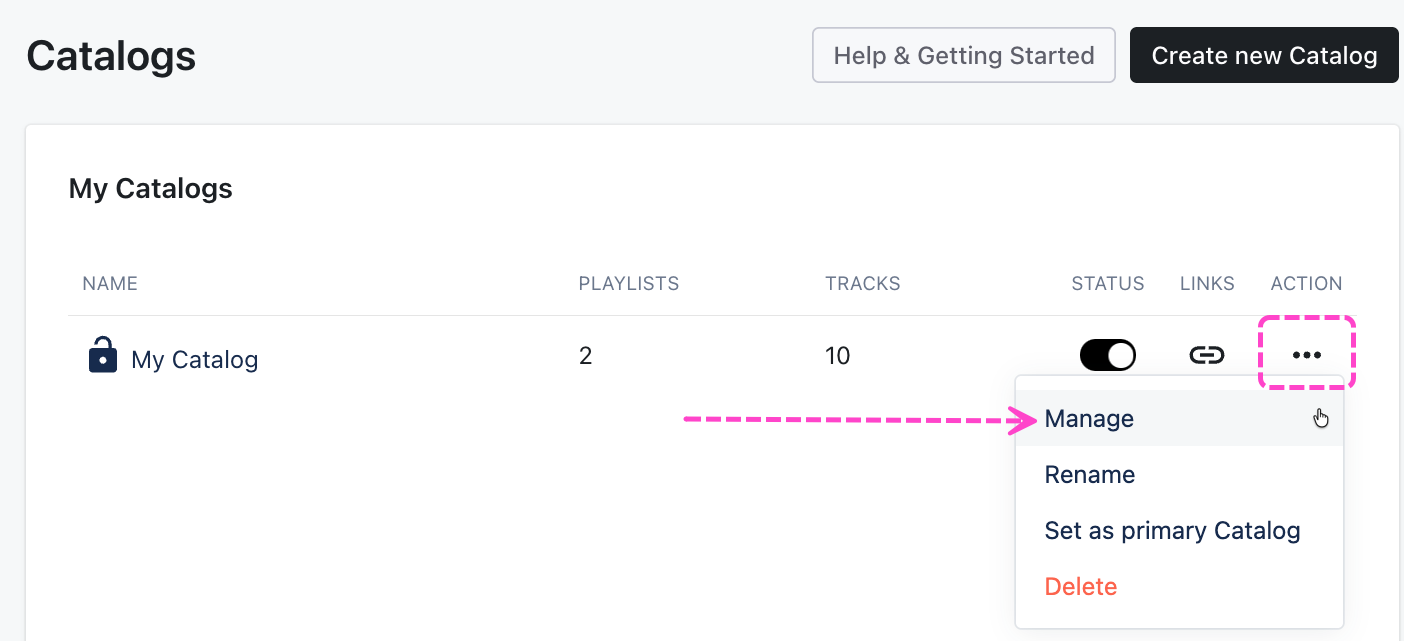Choose the red Delete menu option

point(1080,587)
